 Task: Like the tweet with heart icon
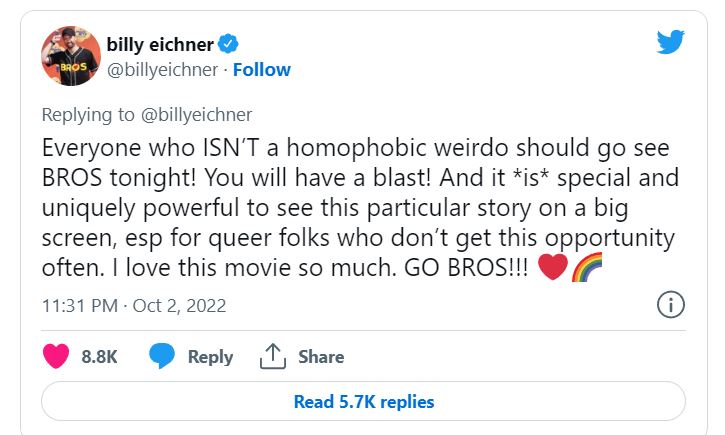(58, 356)
